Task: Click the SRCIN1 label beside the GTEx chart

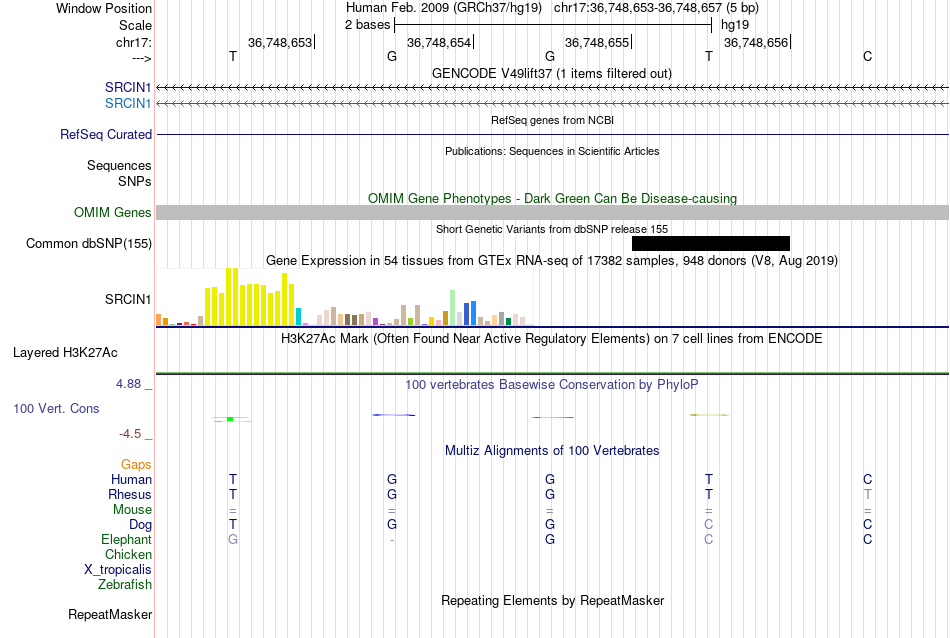Action: pyautogui.click(x=128, y=299)
